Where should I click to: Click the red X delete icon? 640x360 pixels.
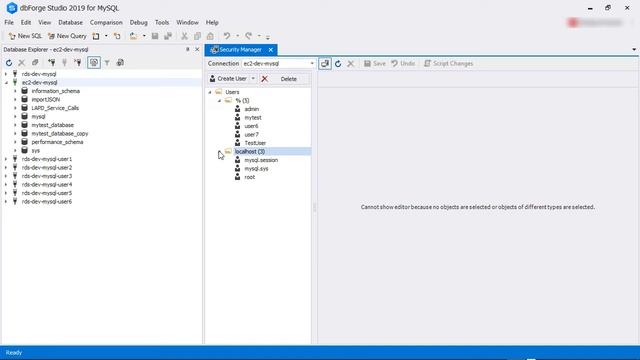pyautogui.click(x=264, y=79)
